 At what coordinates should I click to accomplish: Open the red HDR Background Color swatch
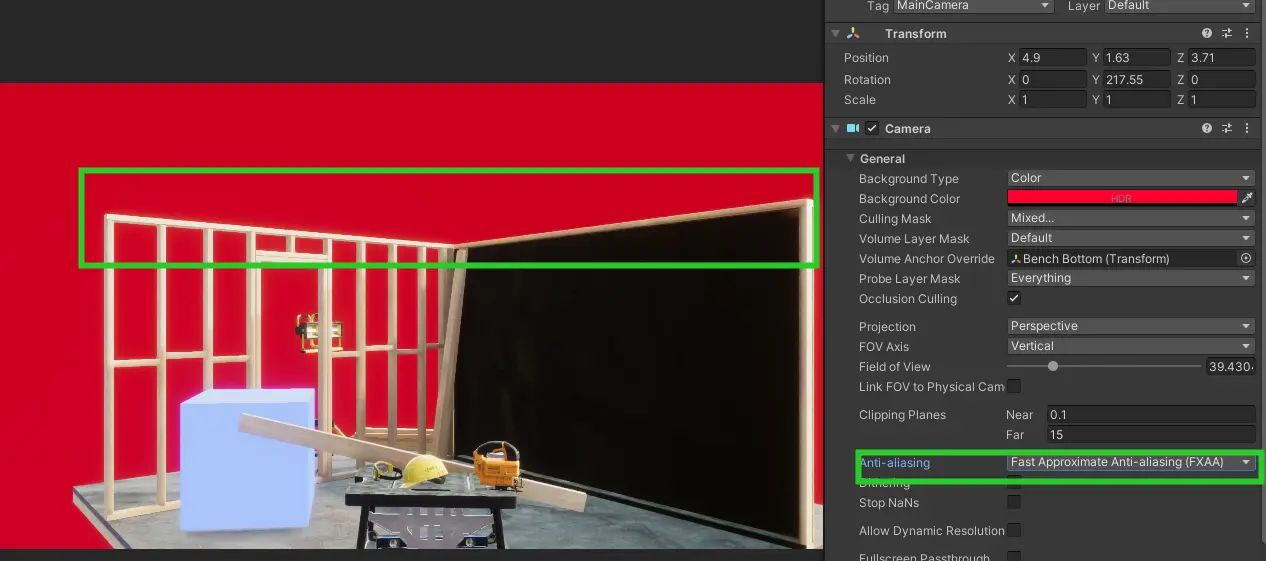(1122, 198)
